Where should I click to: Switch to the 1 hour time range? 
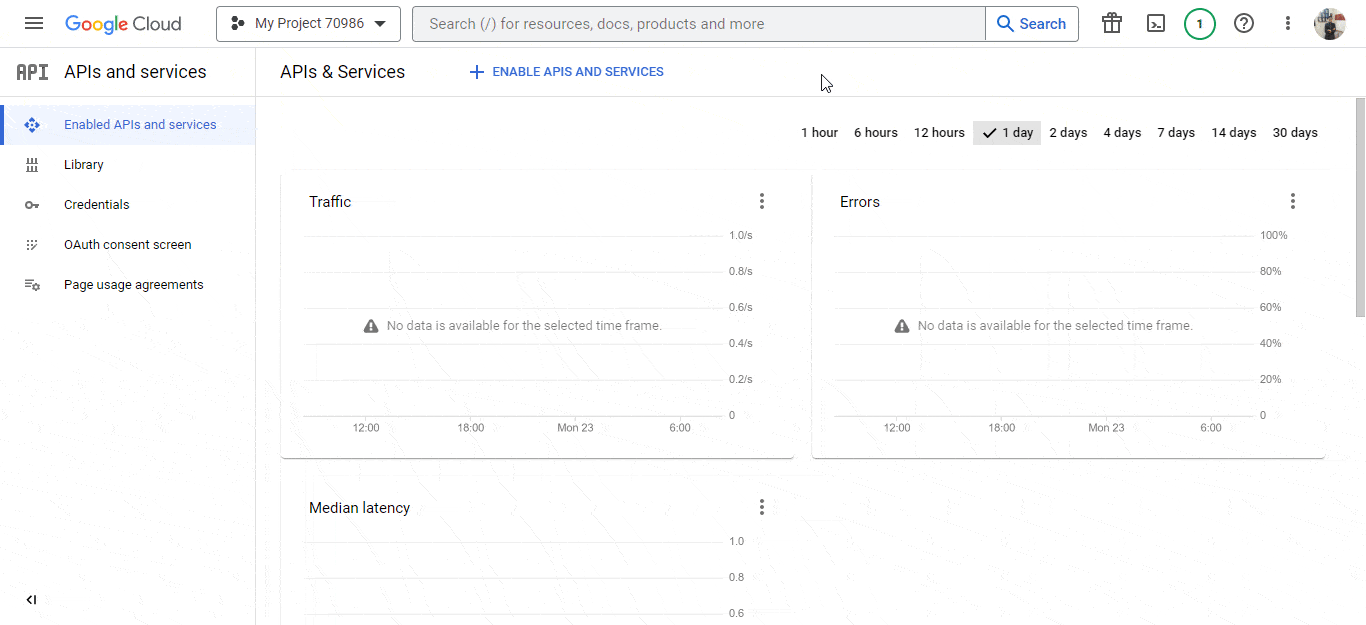pyautogui.click(x=819, y=132)
